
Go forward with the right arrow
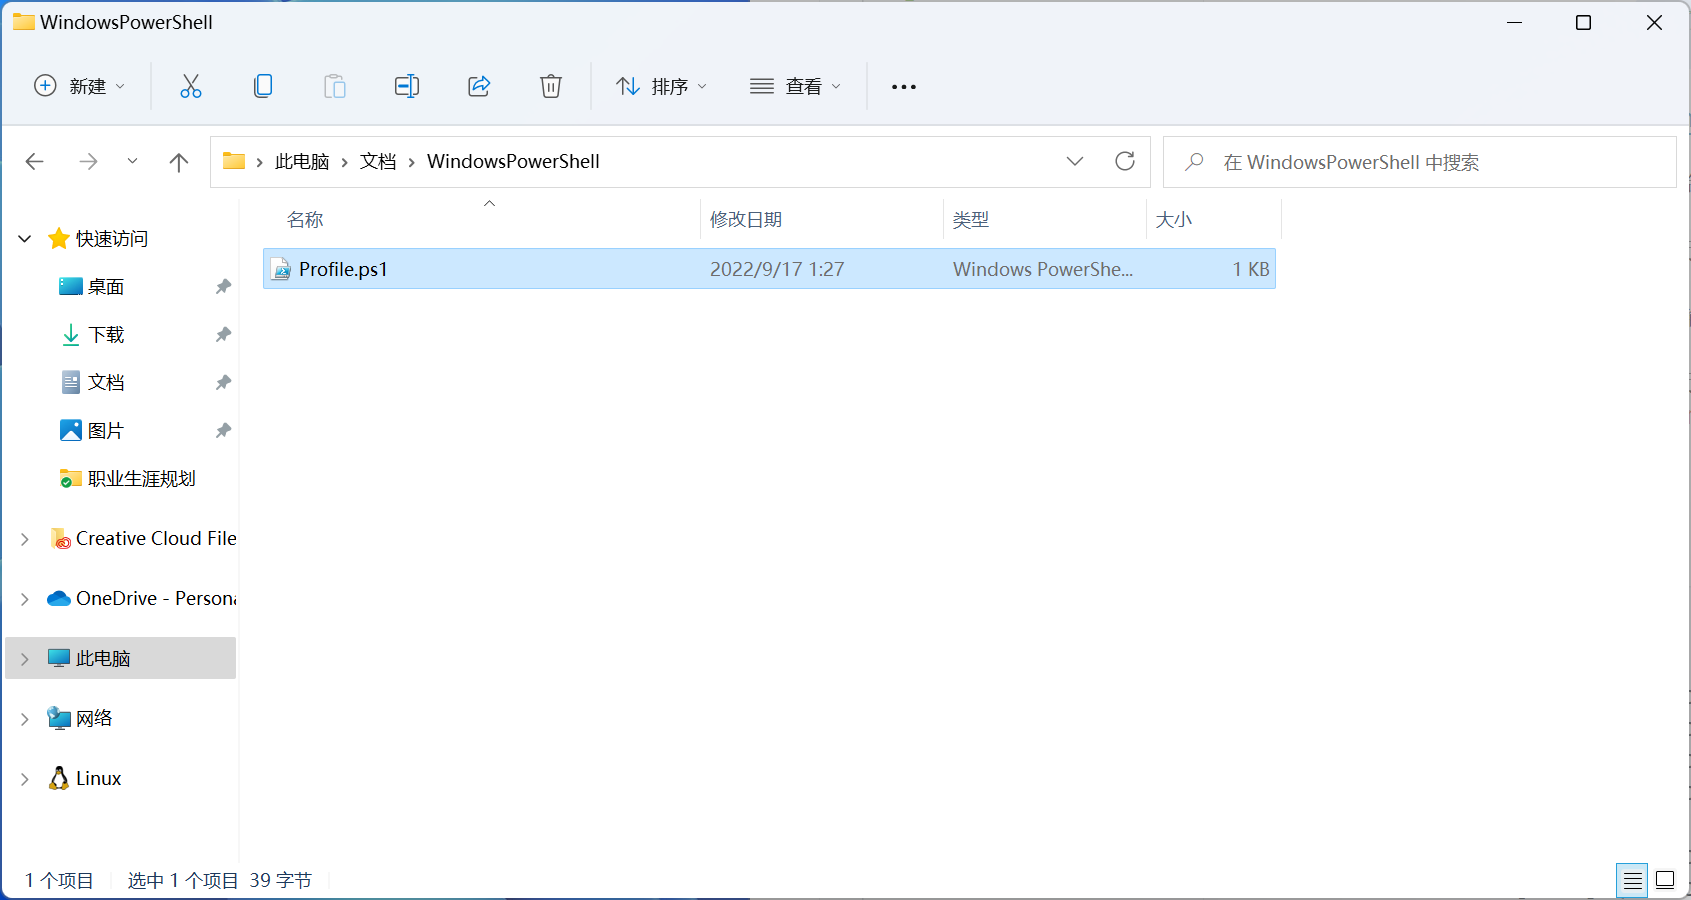pos(88,162)
